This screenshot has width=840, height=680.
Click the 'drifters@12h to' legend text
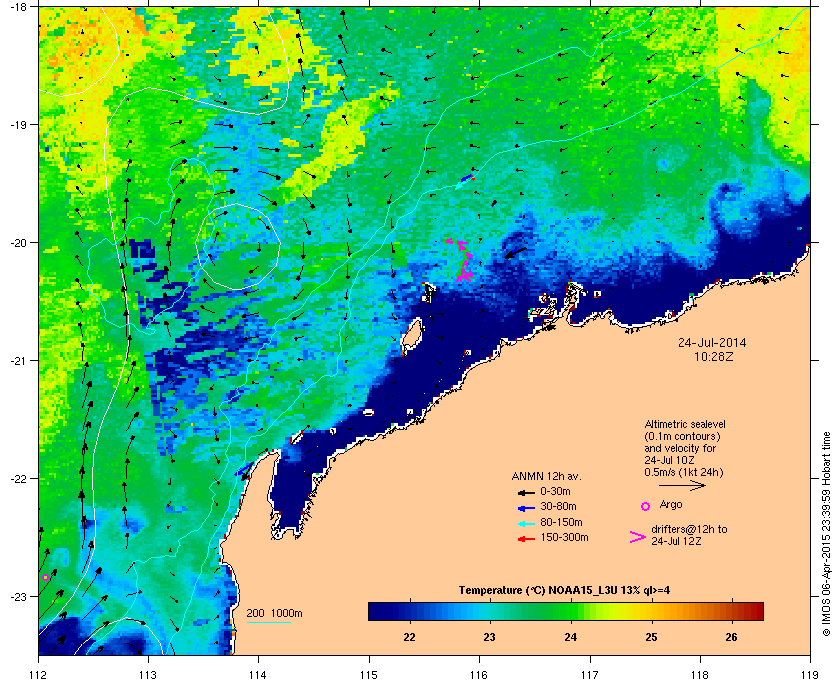[689, 529]
